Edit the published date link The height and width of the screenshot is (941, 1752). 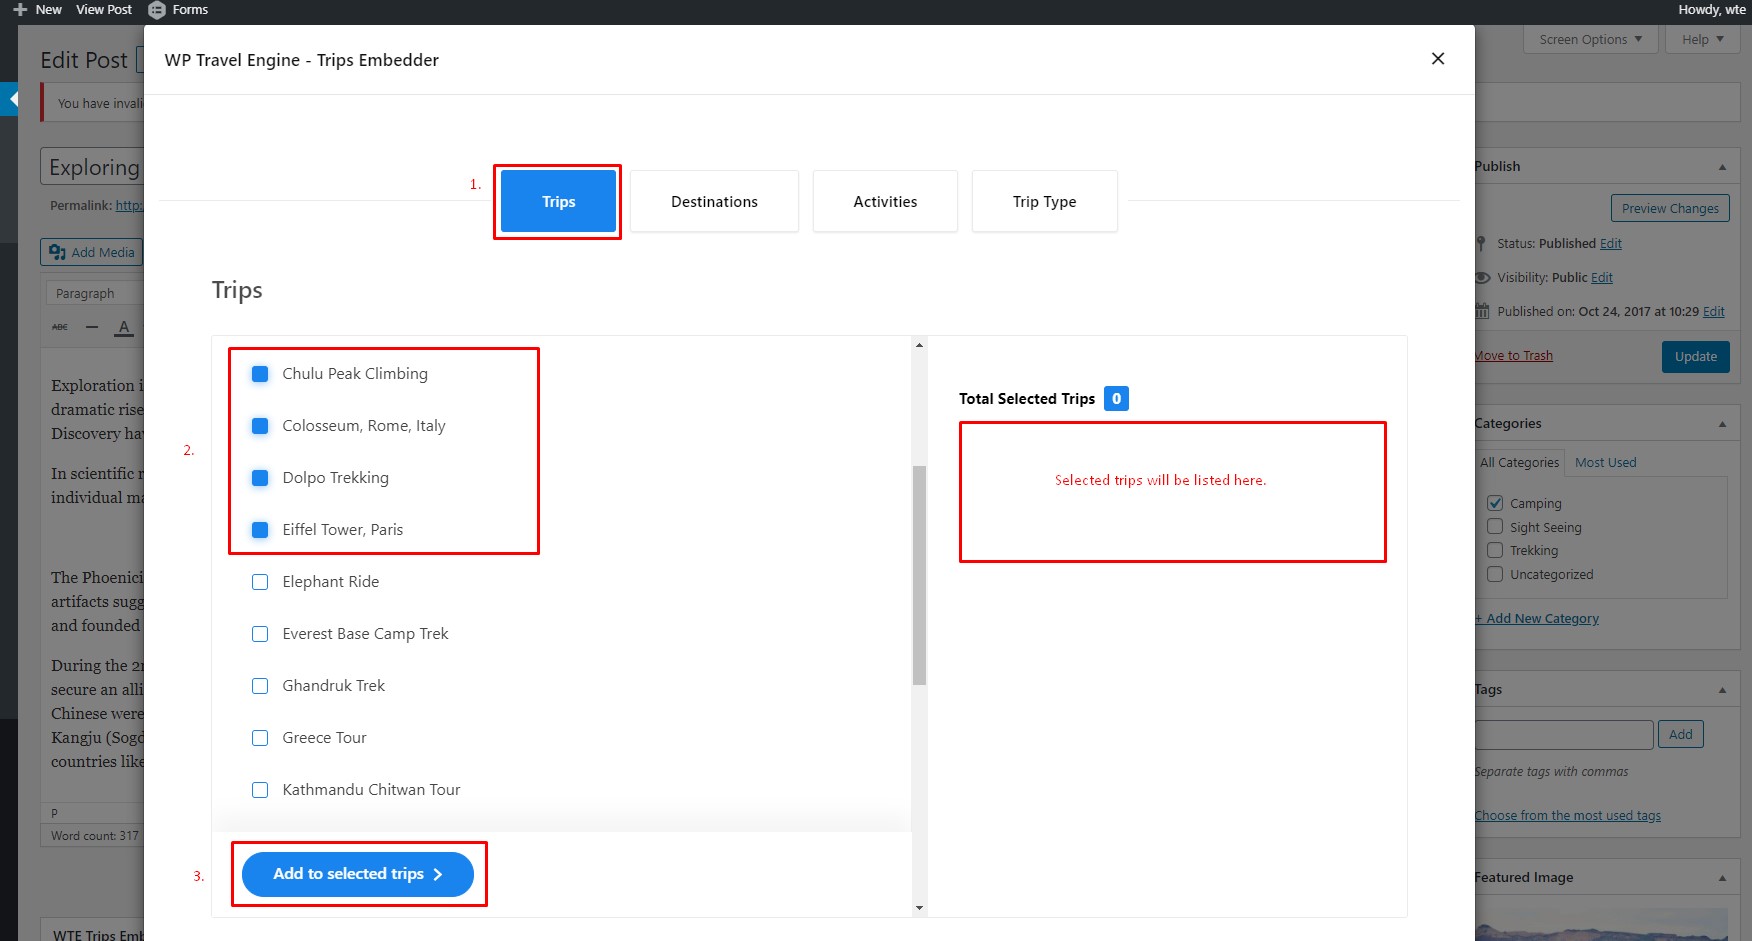click(1714, 312)
